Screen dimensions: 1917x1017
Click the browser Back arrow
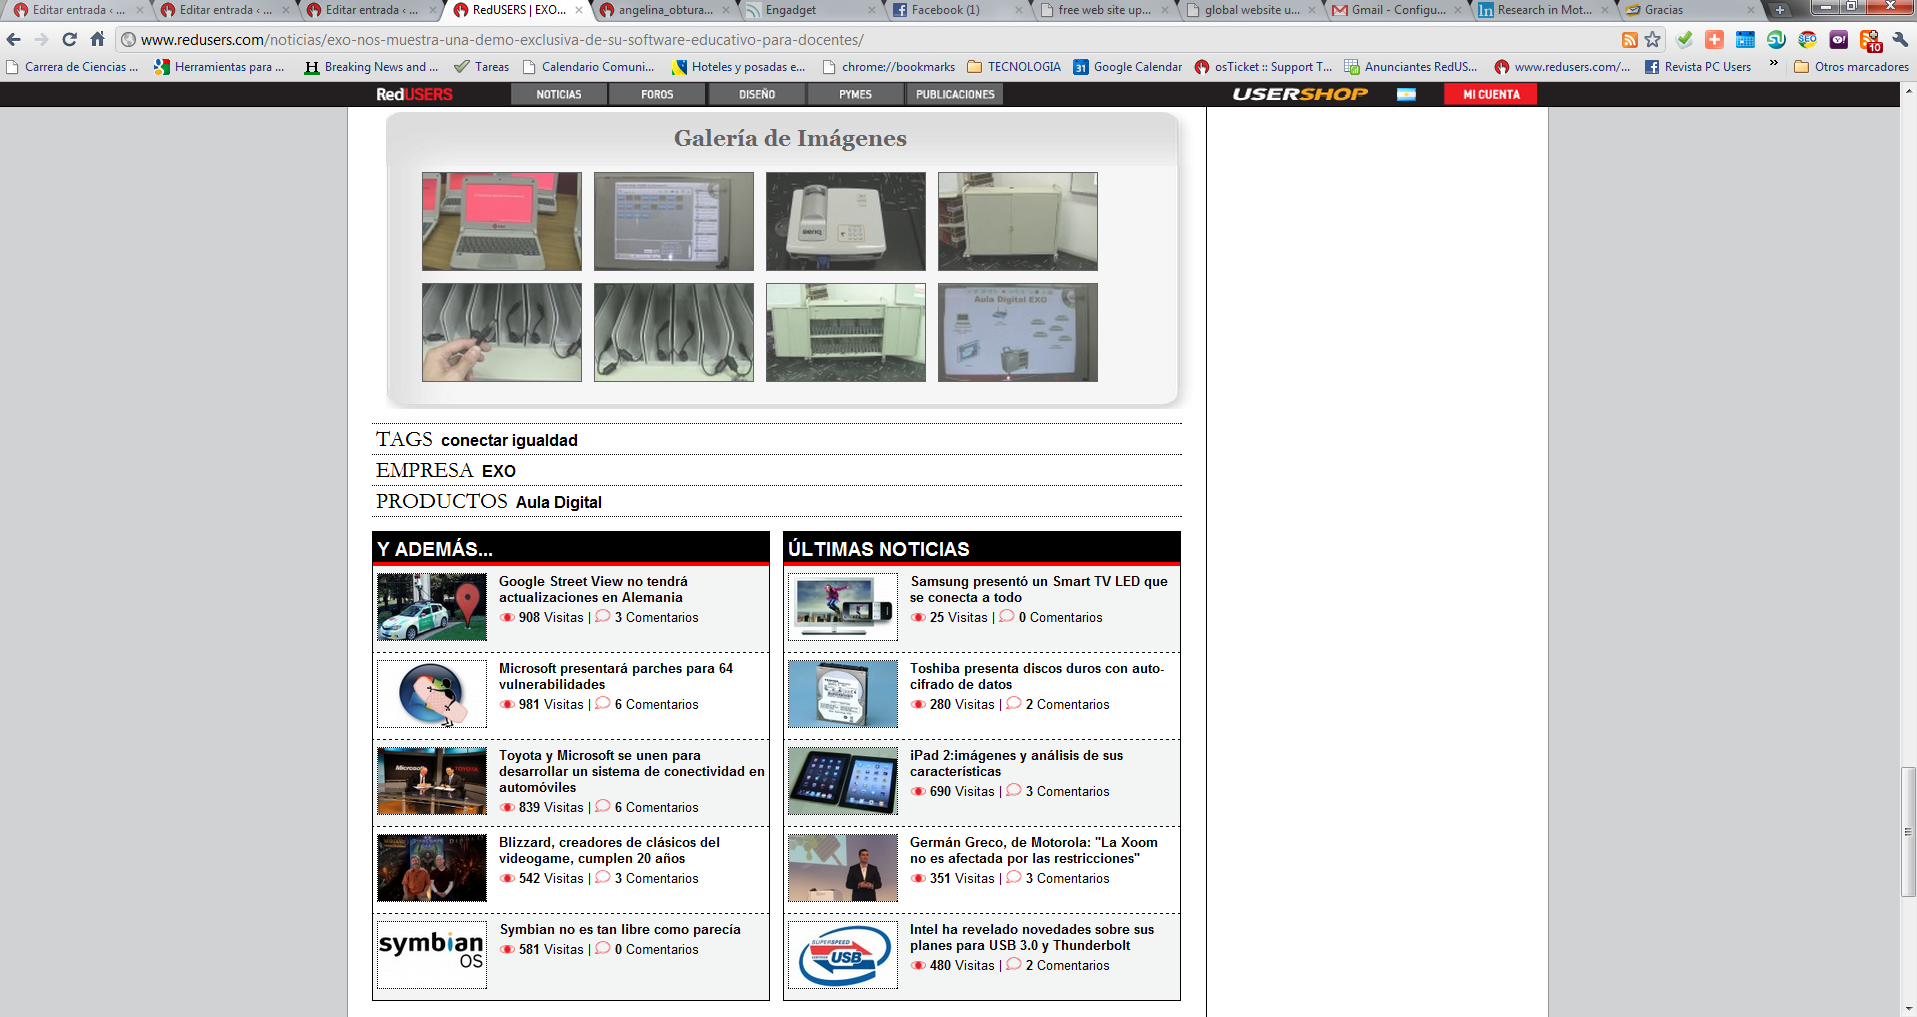(x=14, y=40)
